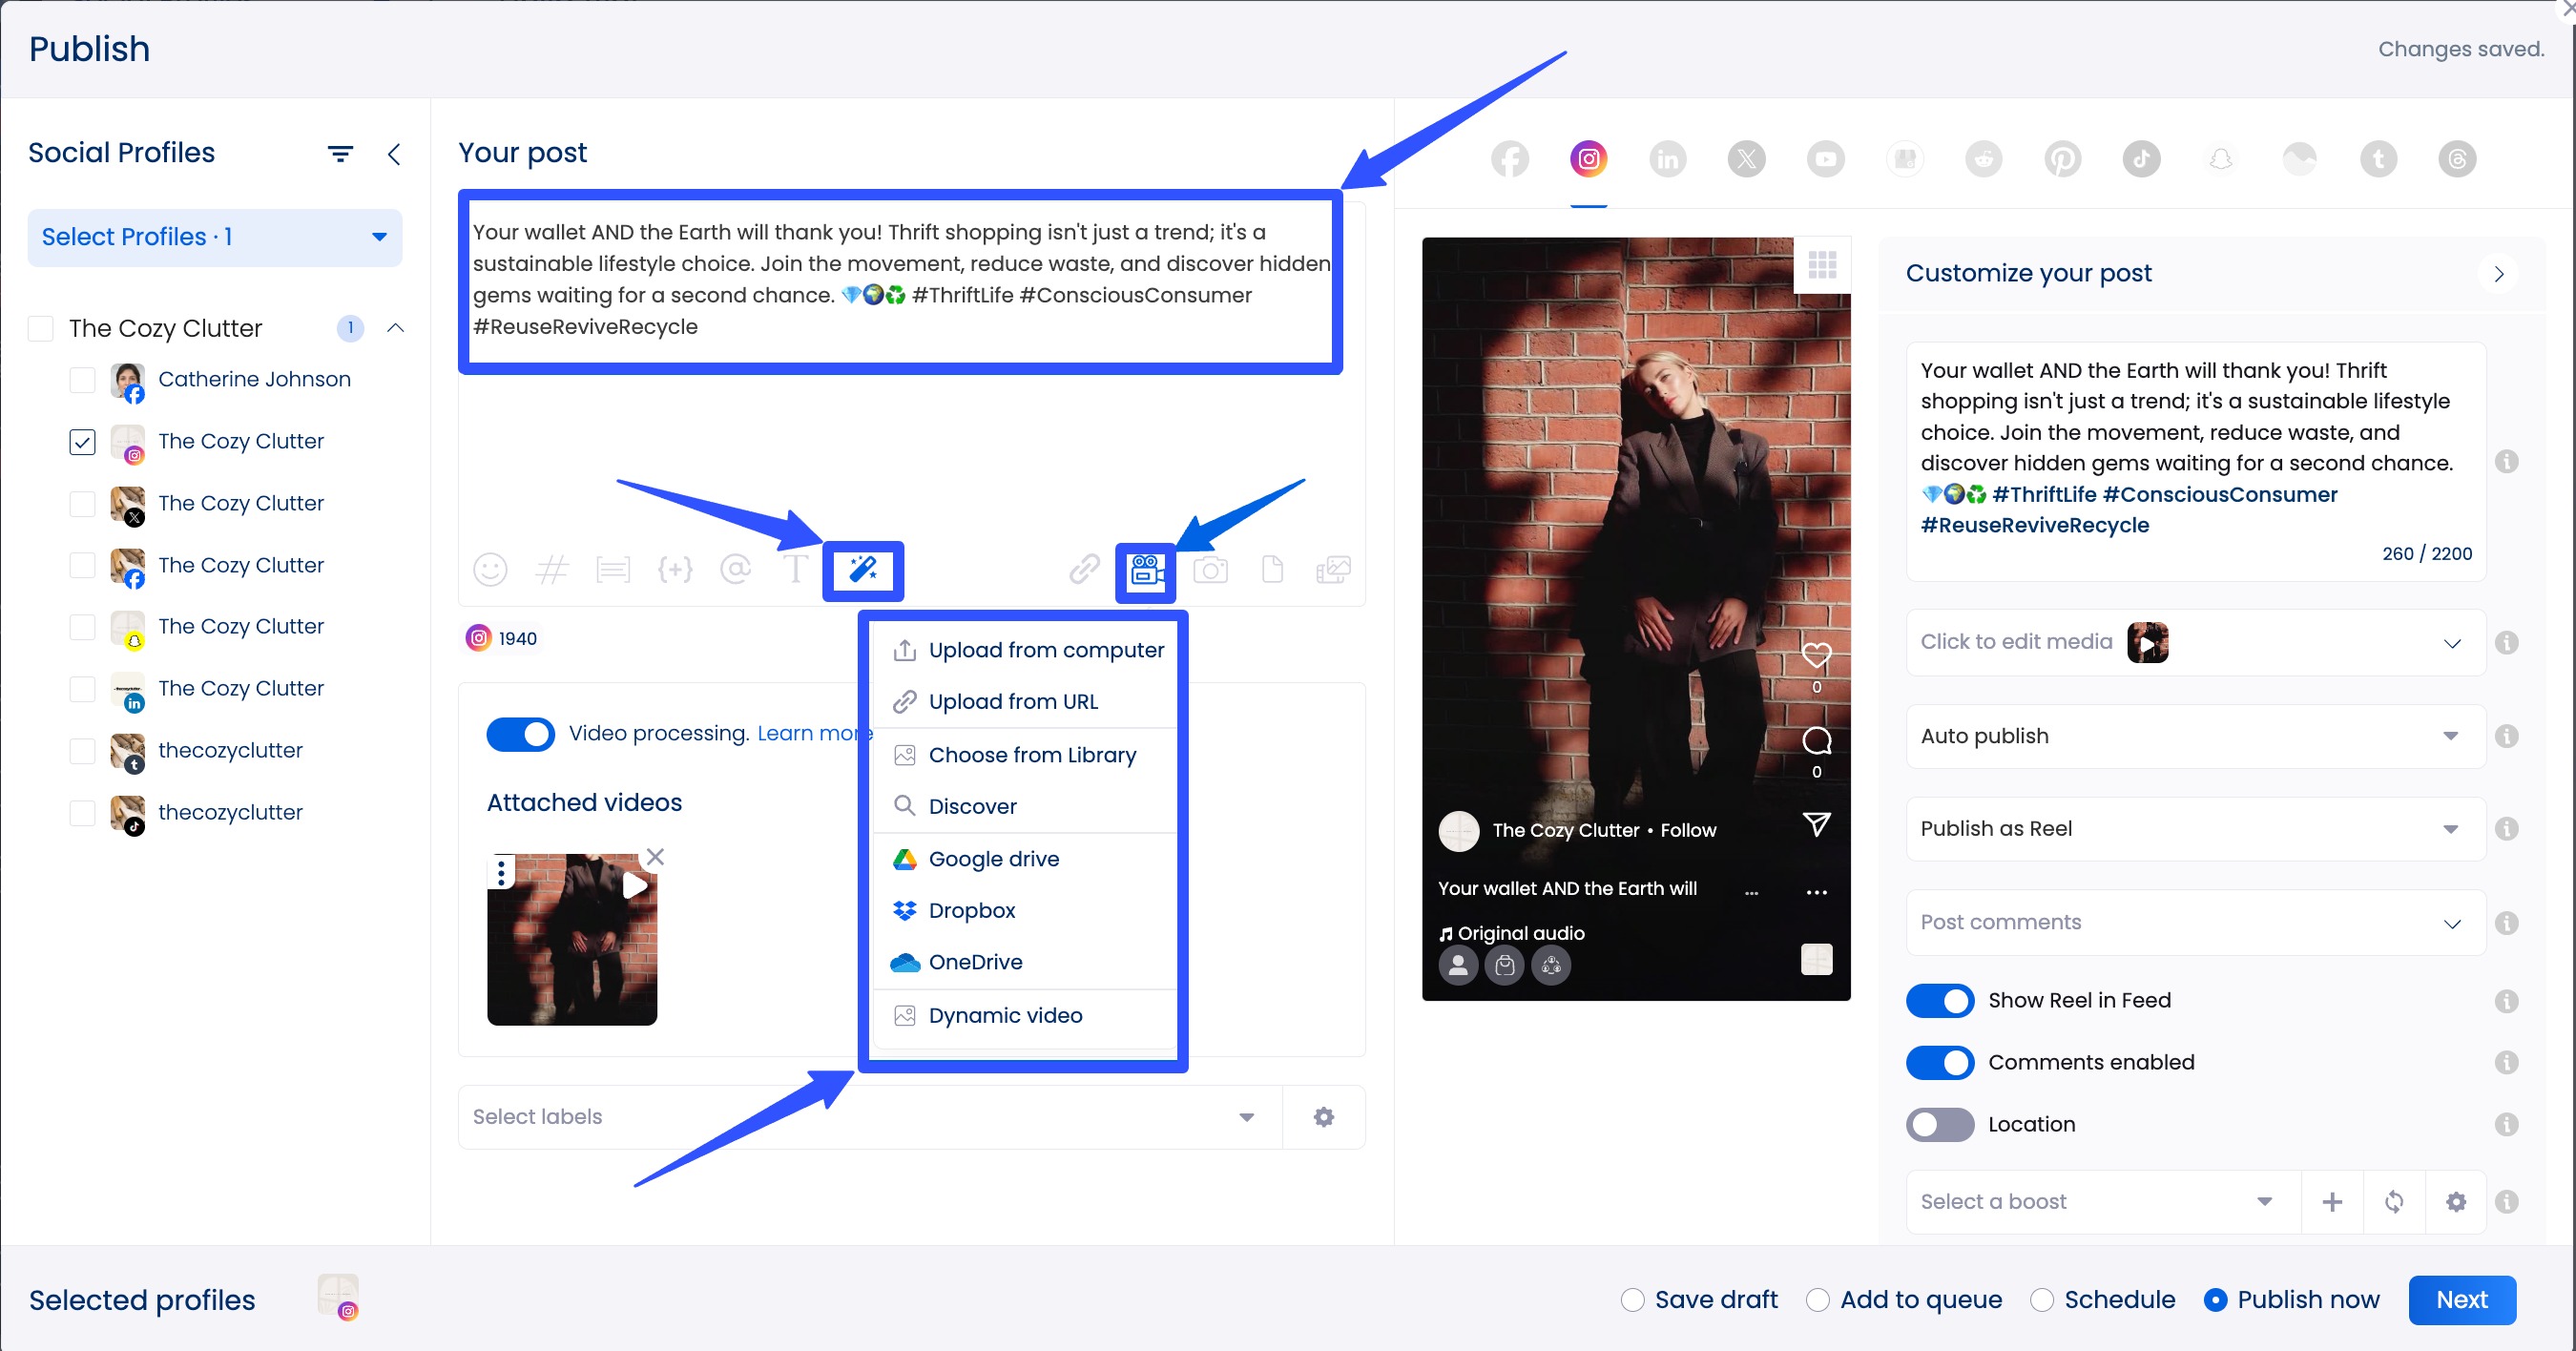Open the AI assistant wand tool

[x=863, y=570]
